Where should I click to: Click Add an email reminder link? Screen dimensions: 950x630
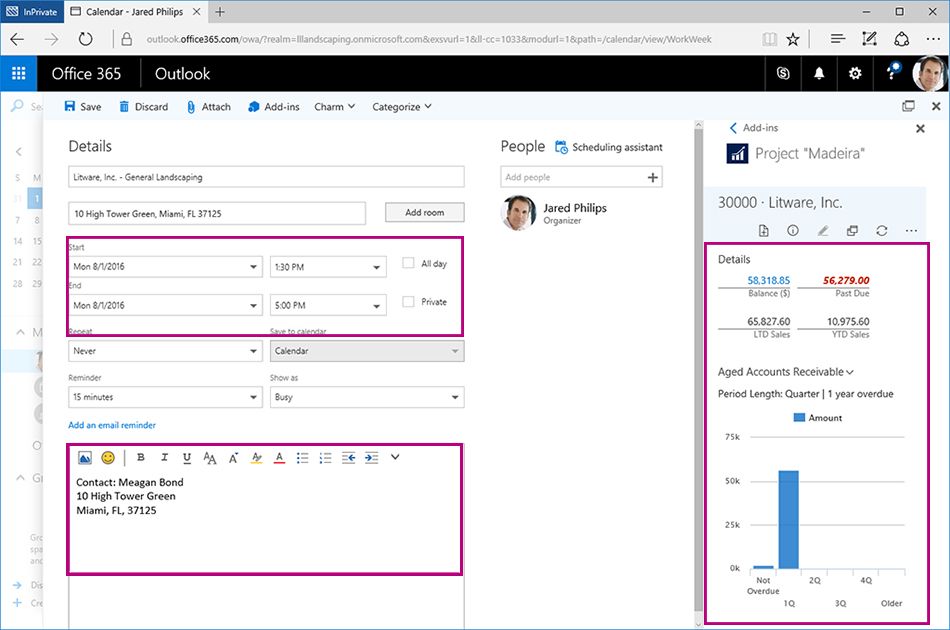click(x=112, y=425)
